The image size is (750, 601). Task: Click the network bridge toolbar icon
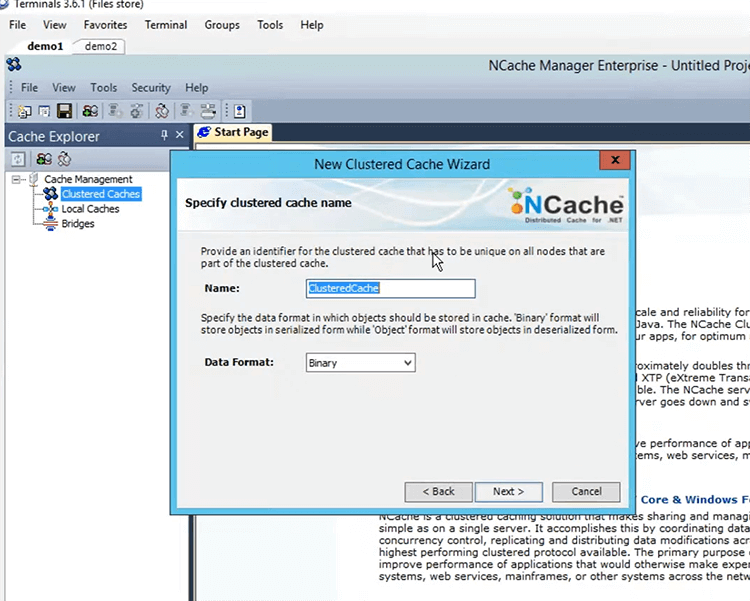pos(208,111)
